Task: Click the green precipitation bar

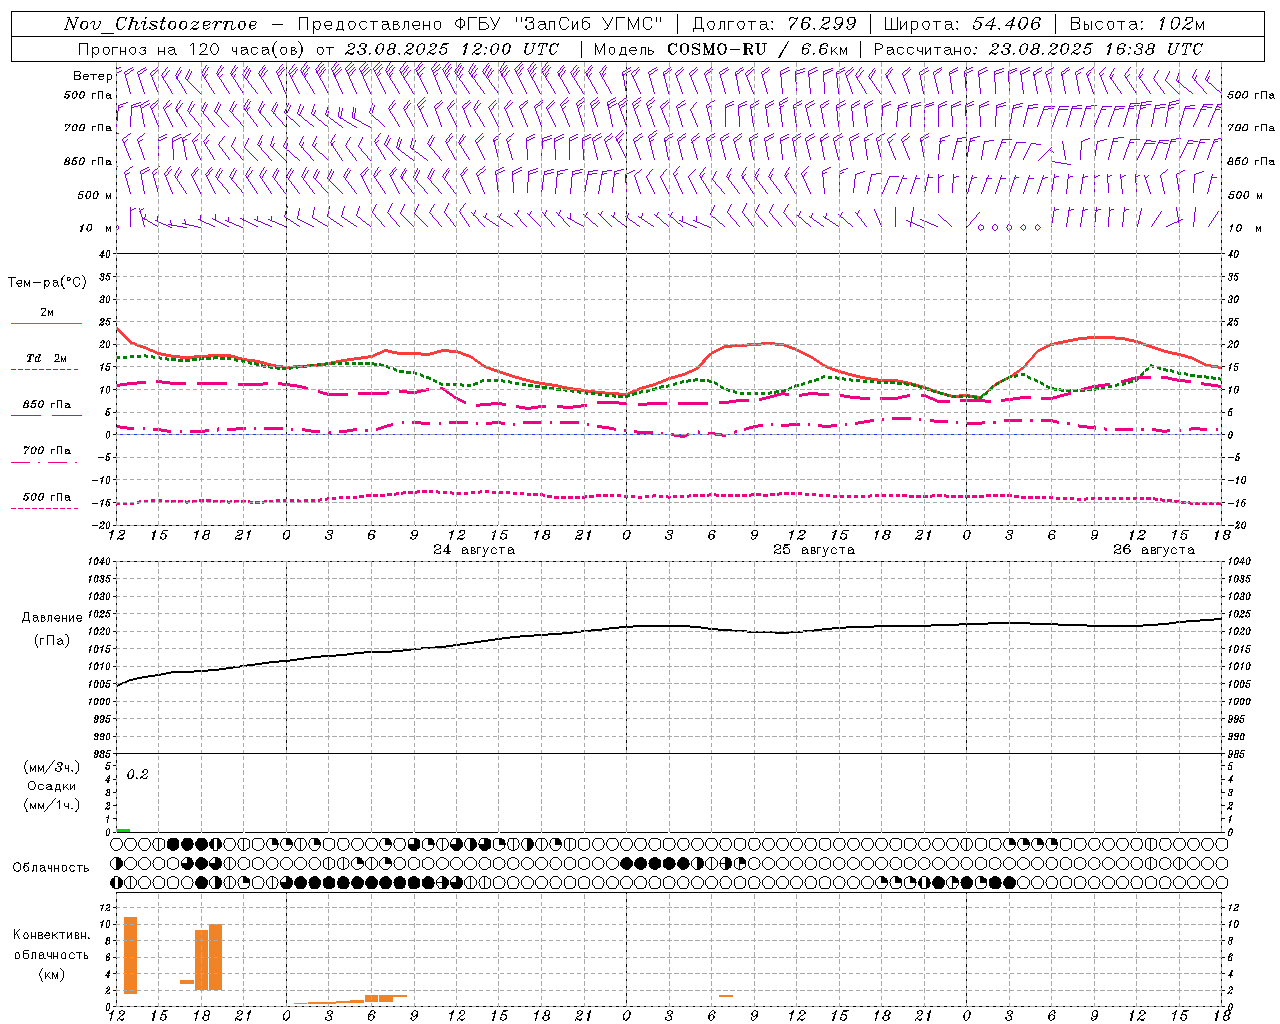Action: (x=123, y=830)
